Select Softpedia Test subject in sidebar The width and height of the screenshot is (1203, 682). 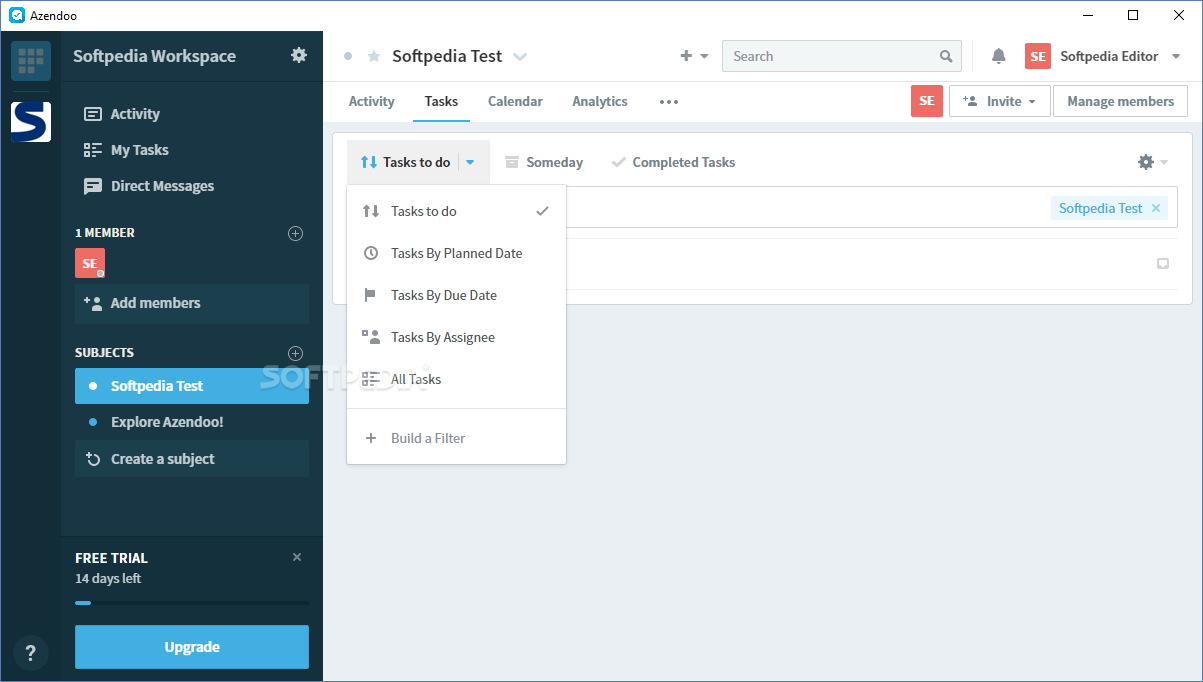click(x=192, y=386)
